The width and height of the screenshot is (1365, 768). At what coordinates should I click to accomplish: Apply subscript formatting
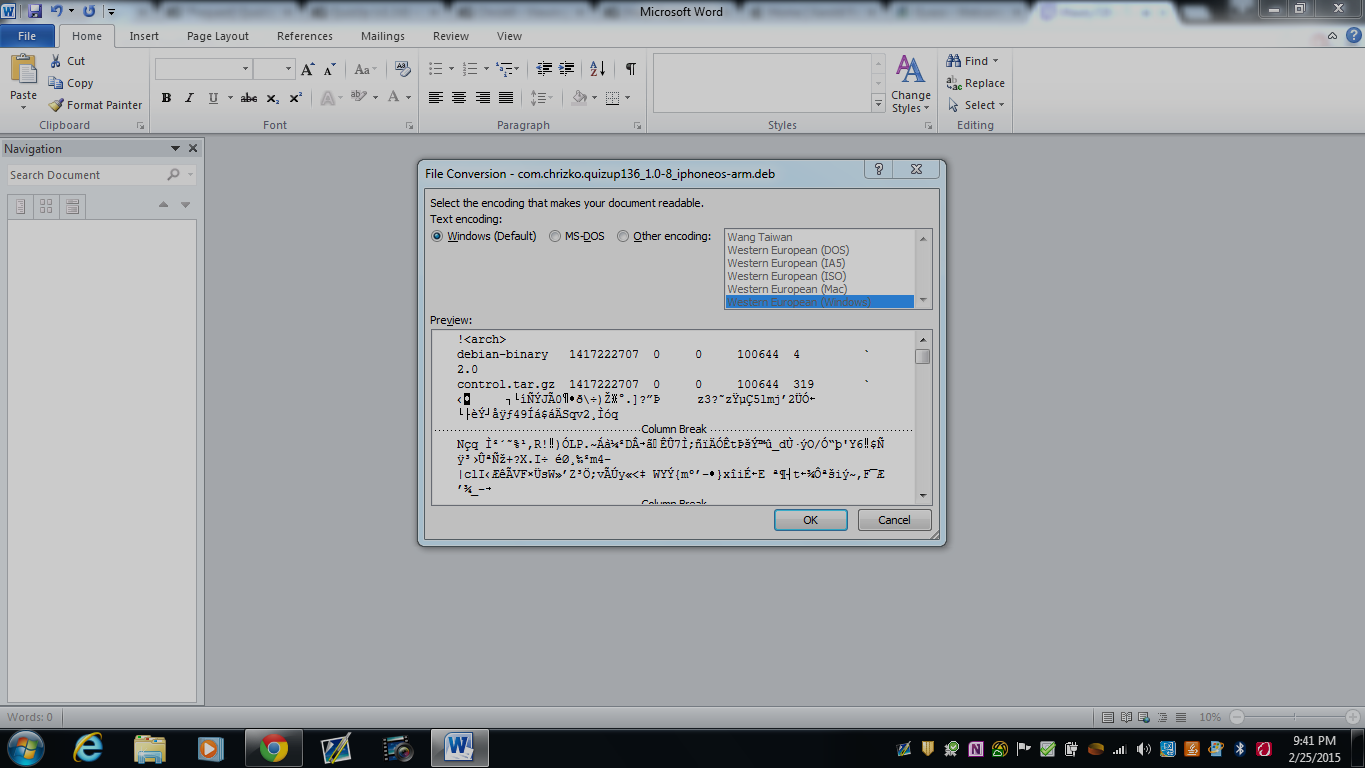(x=273, y=98)
